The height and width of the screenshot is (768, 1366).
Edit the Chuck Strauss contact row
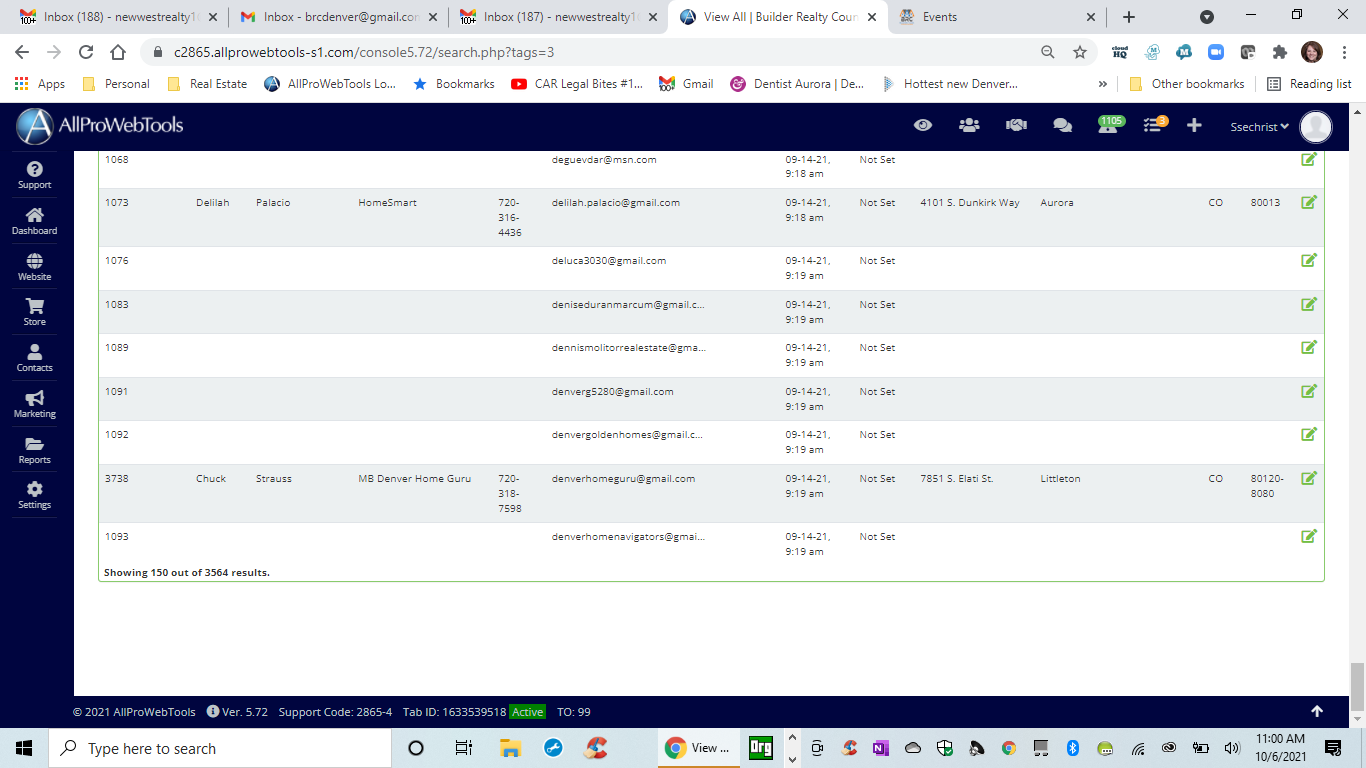pyautogui.click(x=1308, y=478)
